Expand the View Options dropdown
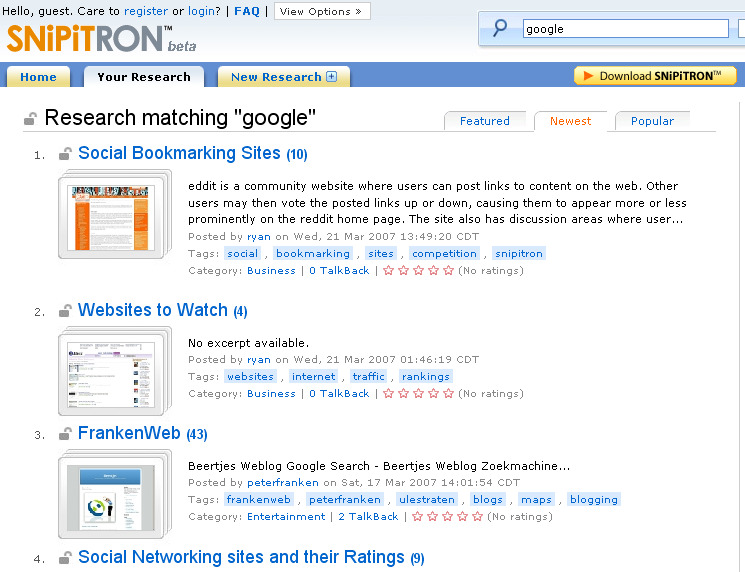 pyautogui.click(x=322, y=11)
